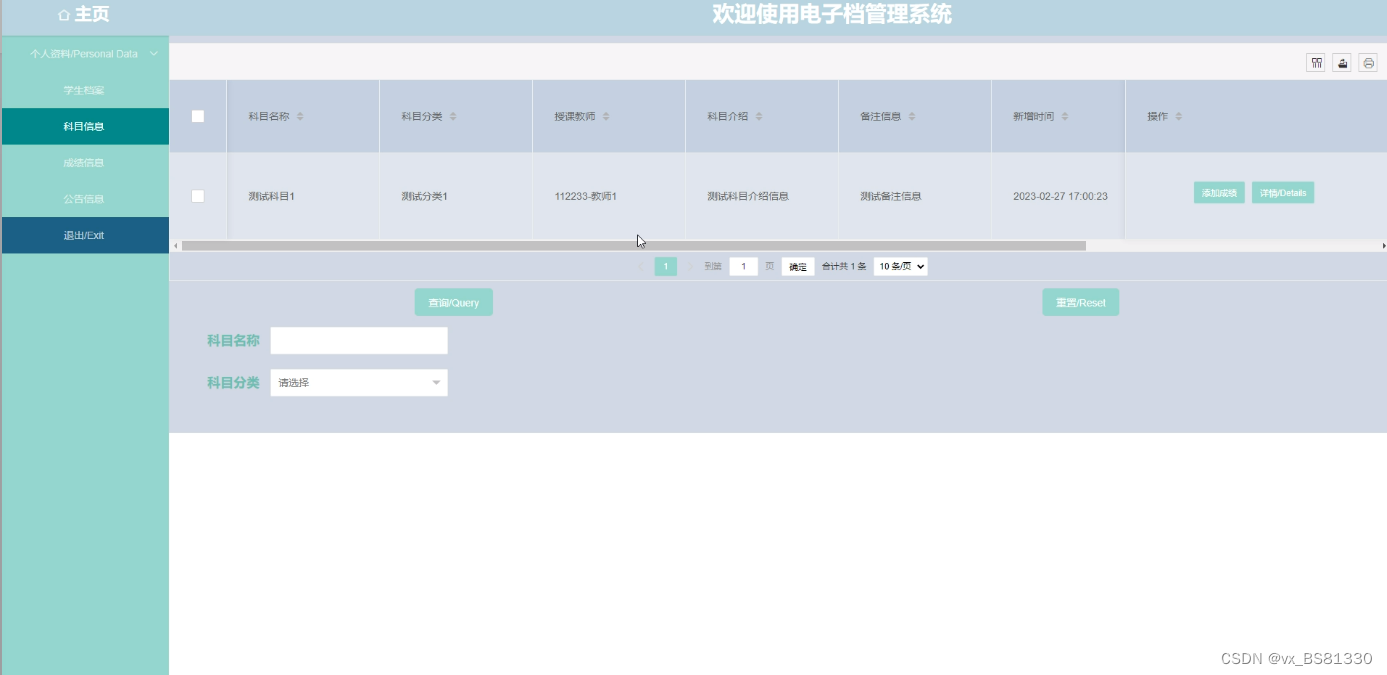This screenshot has width=1387, height=675.
Task: Go to 主页 home icon link
Action: (x=84, y=15)
